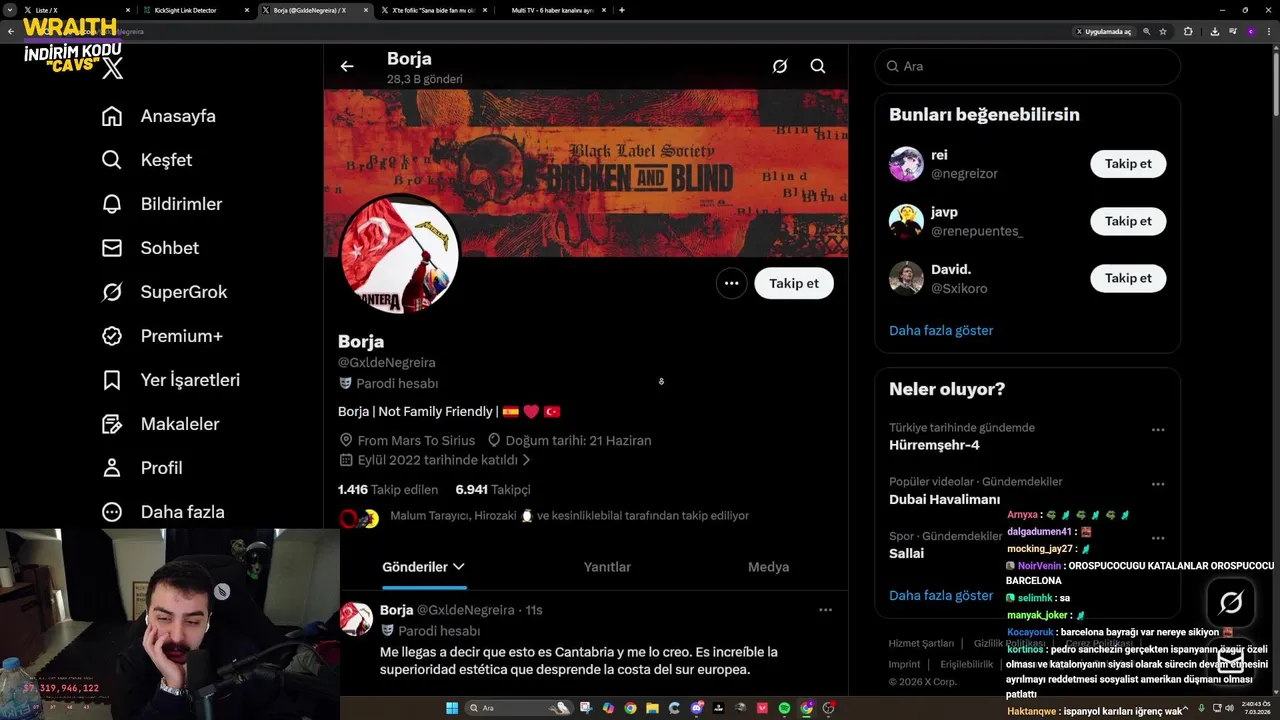
Task: Switch to KickSight Link Detector tab
Action: pyautogui.click(x=196, y=10)
